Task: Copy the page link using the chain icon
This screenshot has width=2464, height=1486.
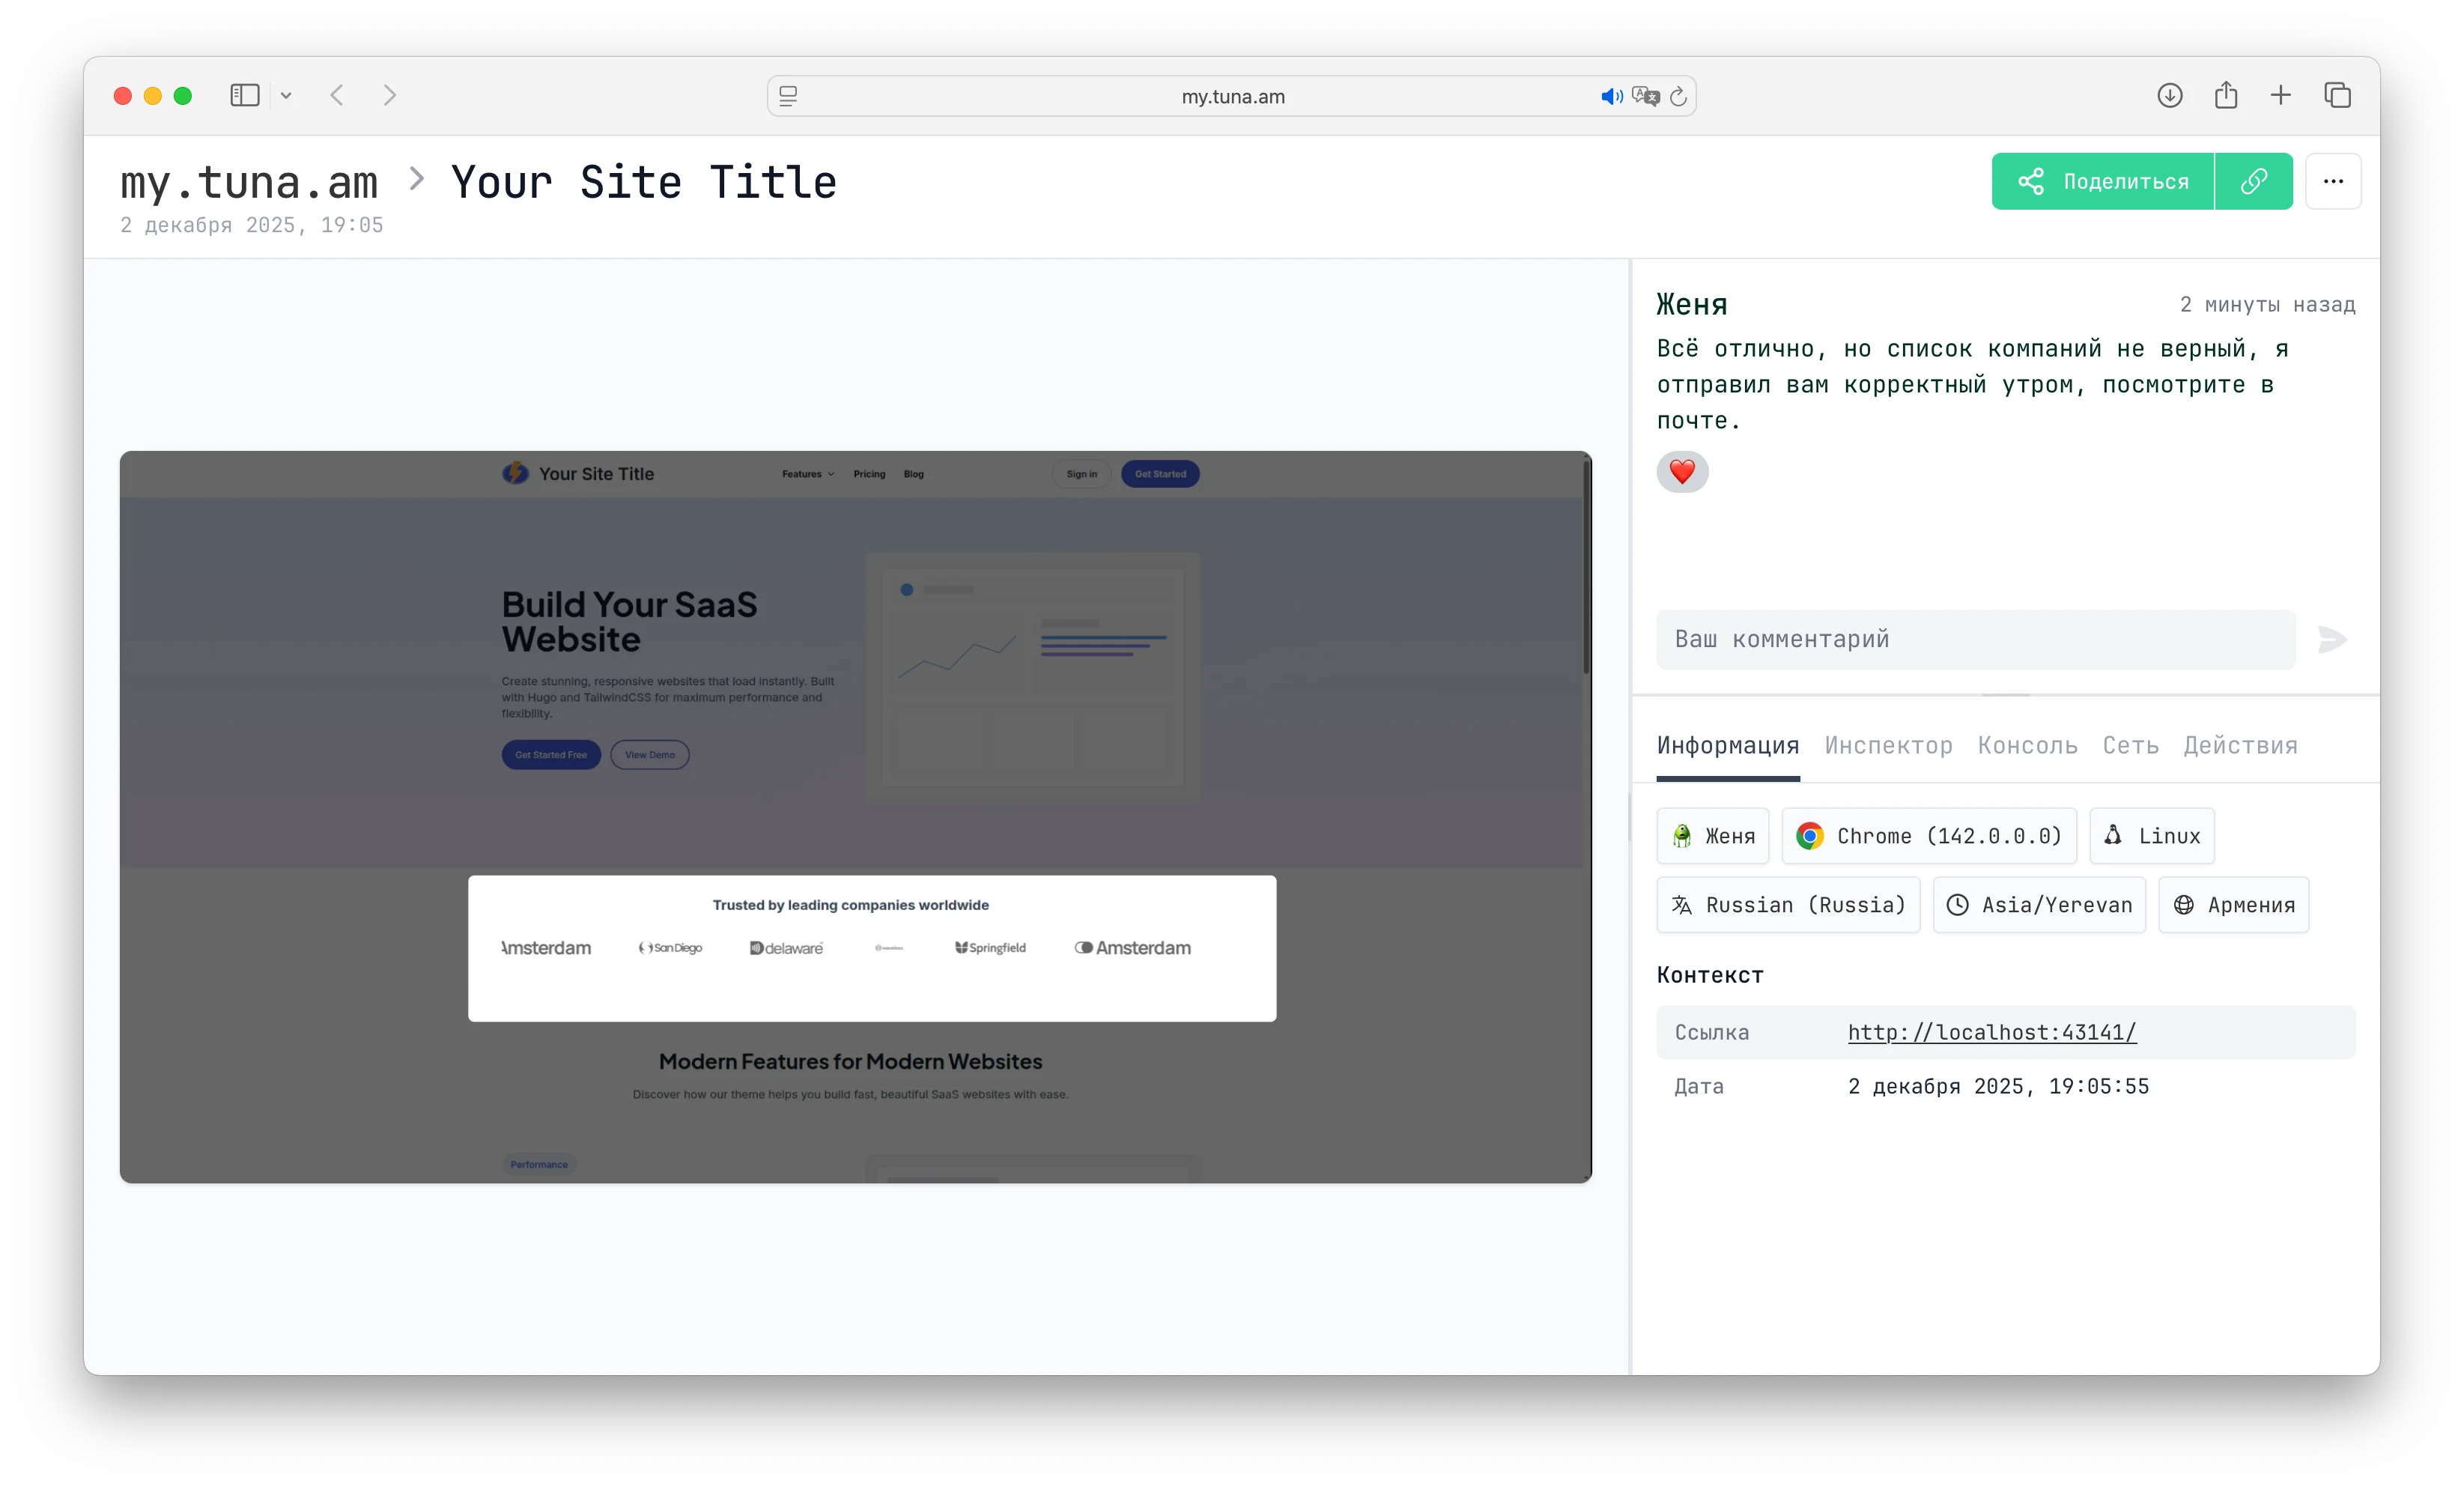Action: point(2254,181)
